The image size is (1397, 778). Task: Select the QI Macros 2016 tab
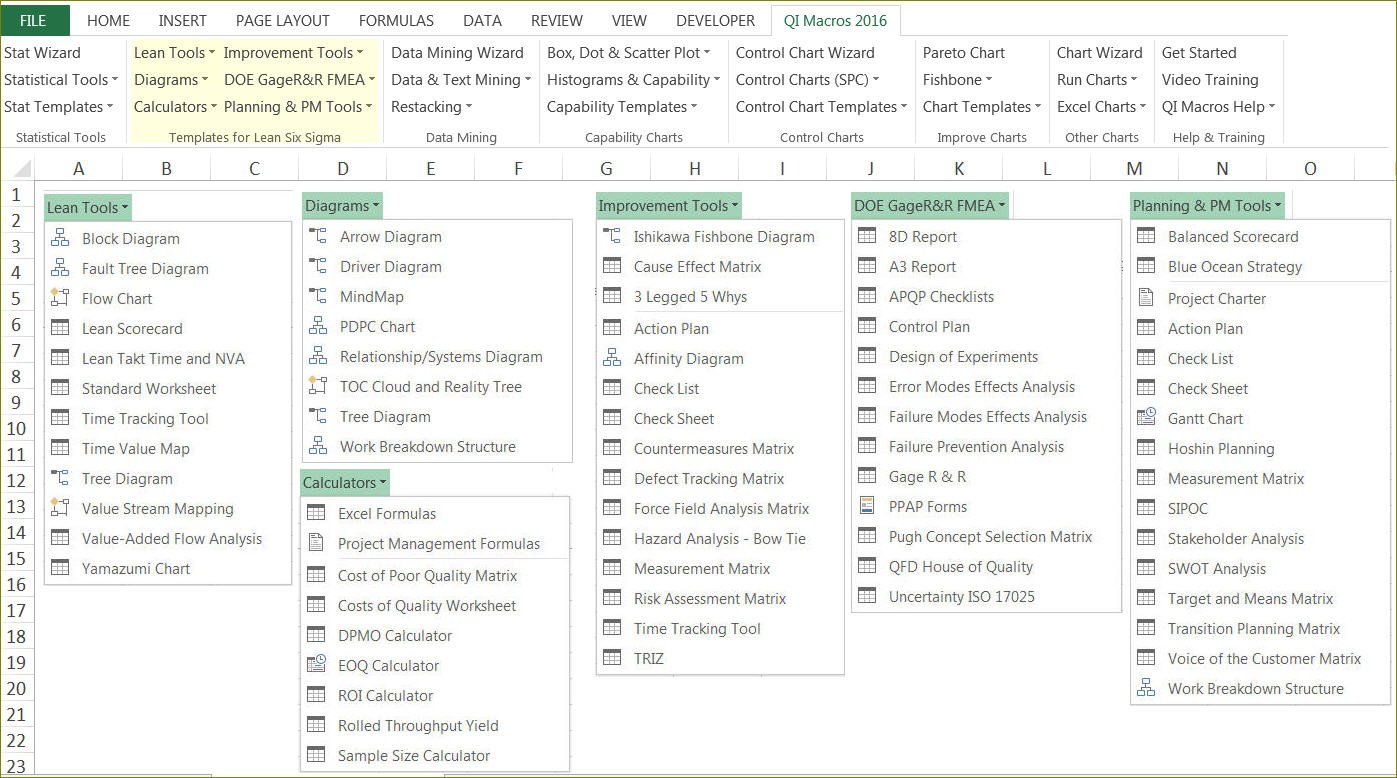(x=836, y=20)
